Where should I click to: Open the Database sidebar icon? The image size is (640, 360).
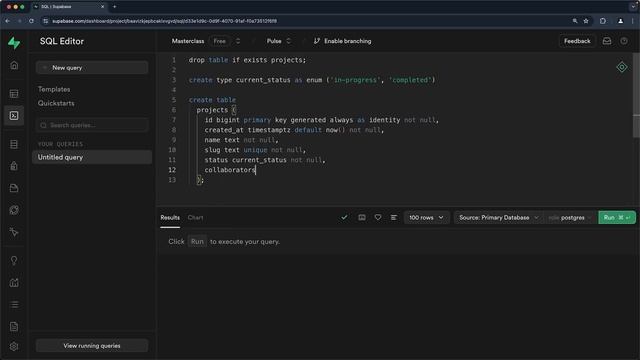[x=14, y=144]
